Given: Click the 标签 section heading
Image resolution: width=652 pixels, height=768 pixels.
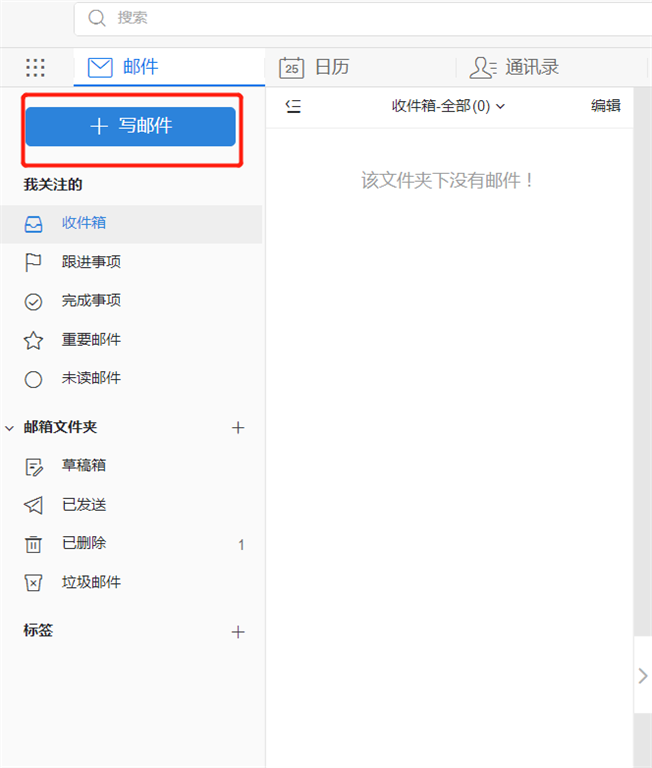Looking at the screenshot, I should (x=38, y=630).
